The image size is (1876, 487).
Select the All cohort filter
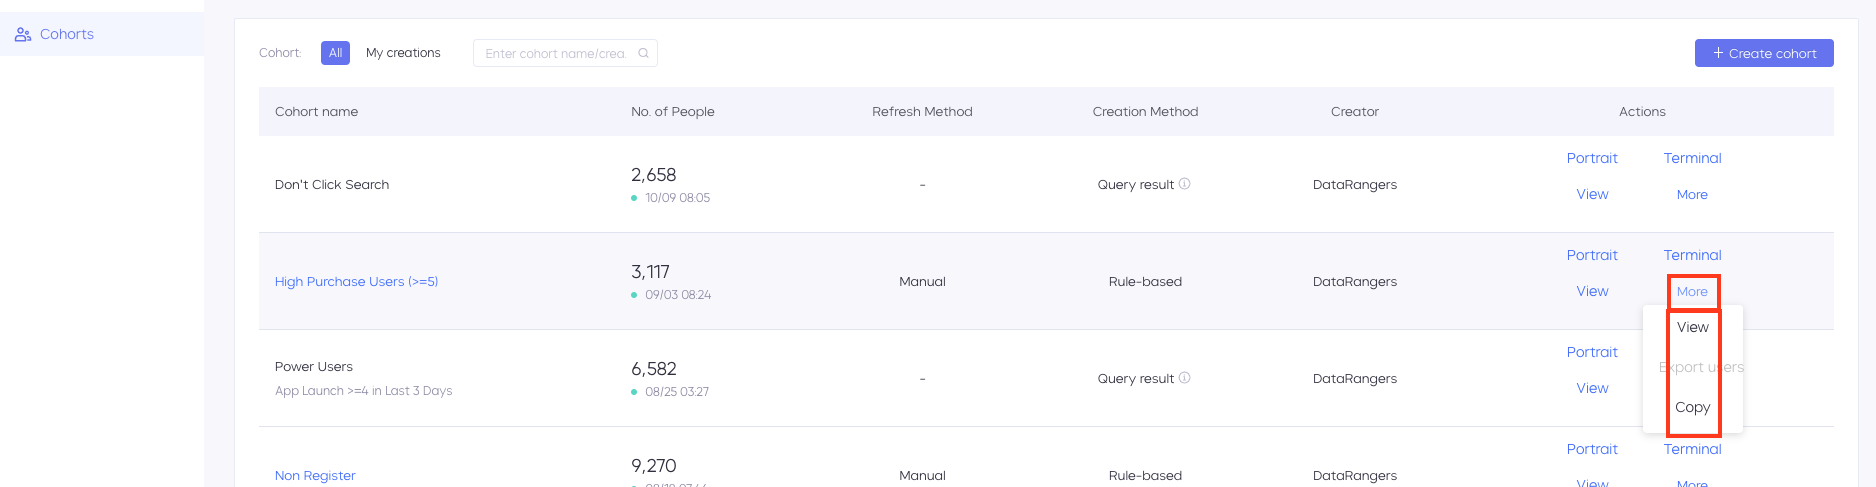pos(335,53)
